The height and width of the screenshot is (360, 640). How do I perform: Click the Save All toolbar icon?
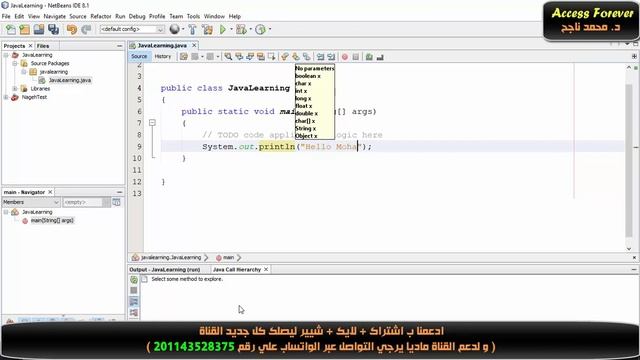53,29
